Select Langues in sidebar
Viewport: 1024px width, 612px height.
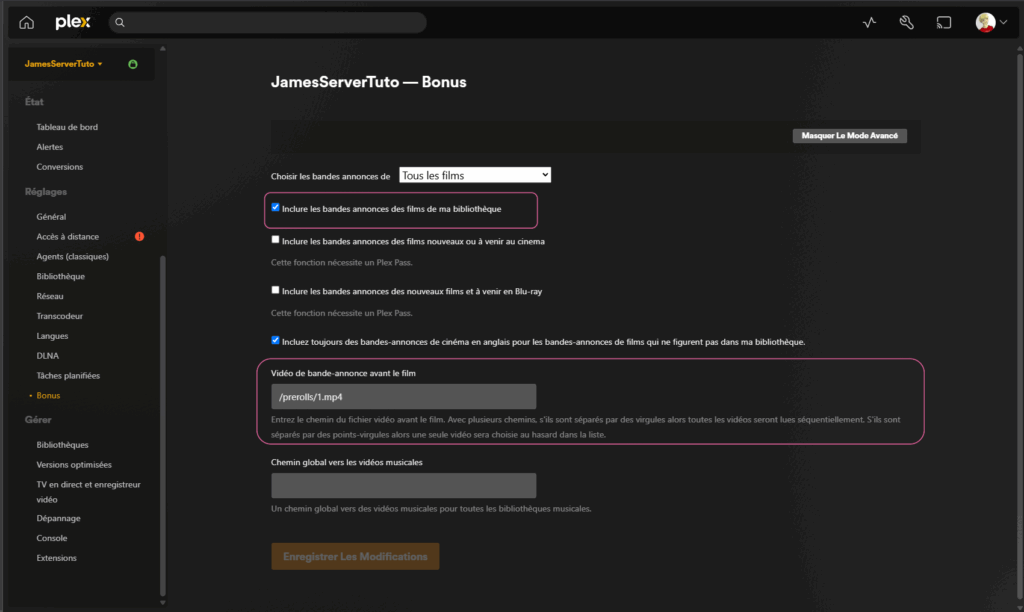52,336
